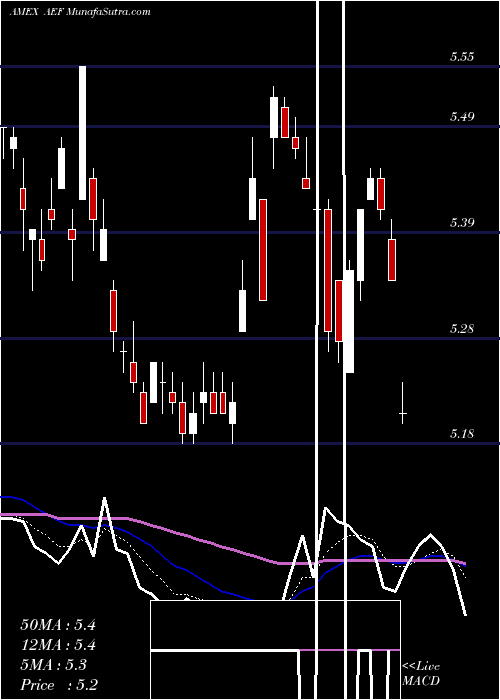Image resolution: width=500 pixels, height=700 pixels.
Task: Select the 5.39 price axis label
Action: point(462,222)
